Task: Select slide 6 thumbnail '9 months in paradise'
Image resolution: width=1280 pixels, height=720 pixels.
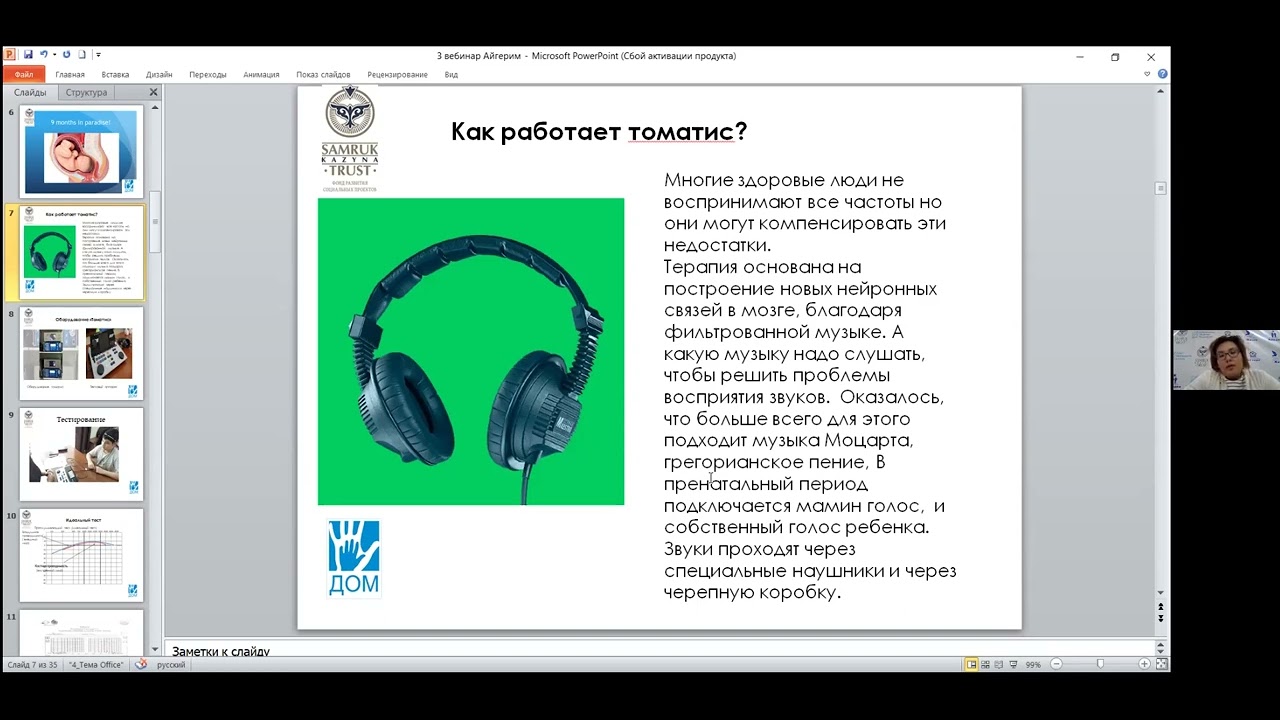Action: [82, 151]
